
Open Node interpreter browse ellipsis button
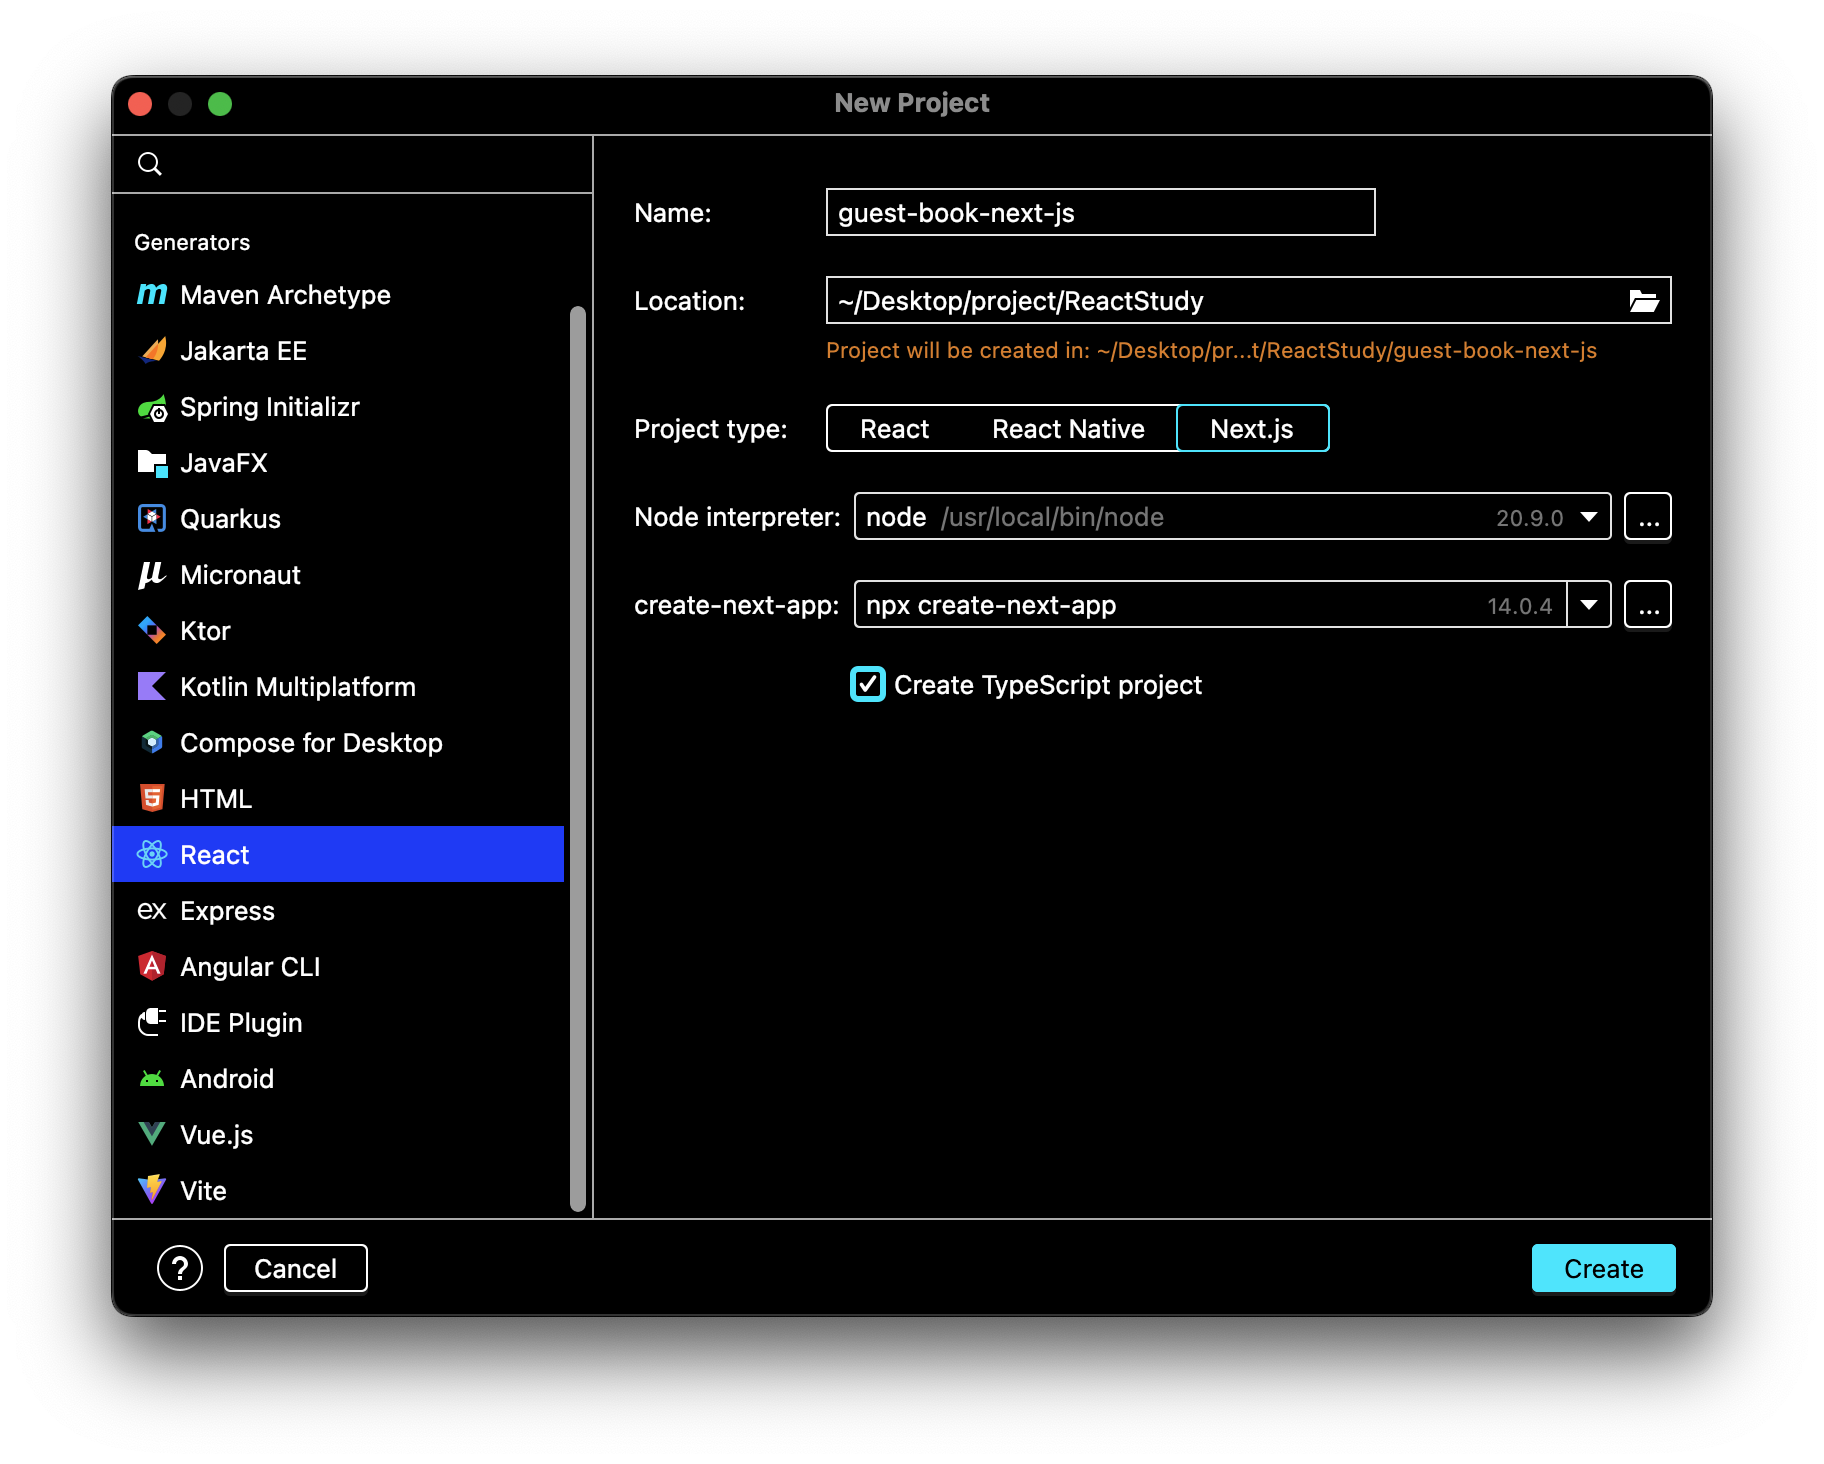click(x=1648, y=517)
